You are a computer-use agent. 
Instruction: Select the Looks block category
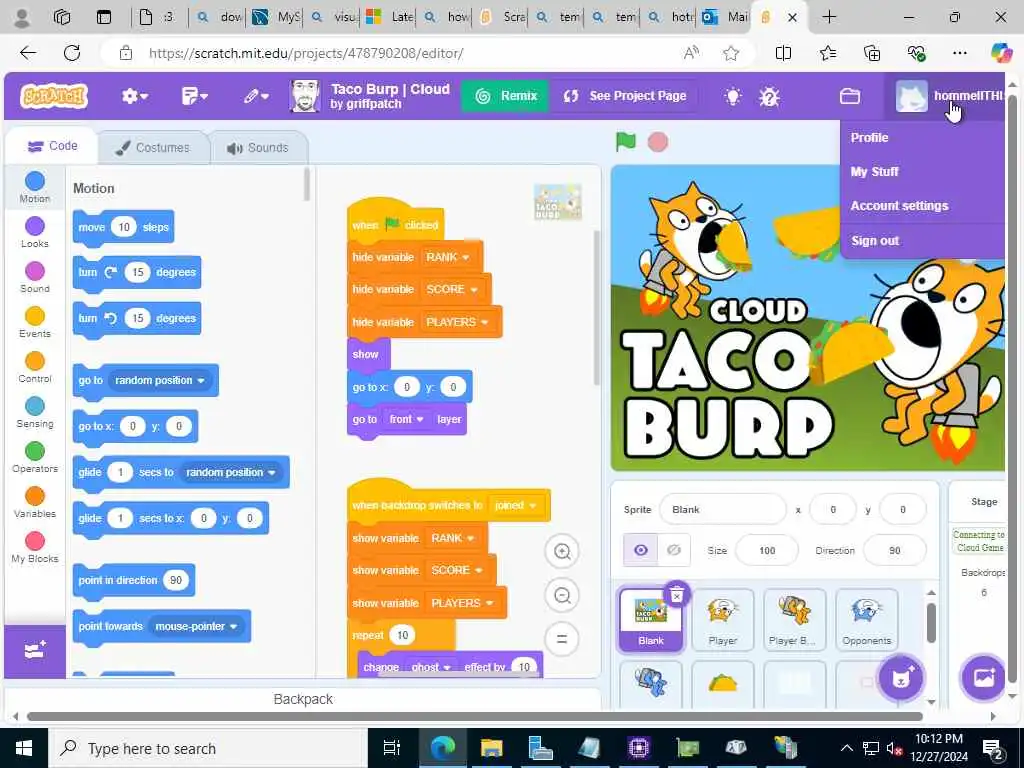(35, 232)
